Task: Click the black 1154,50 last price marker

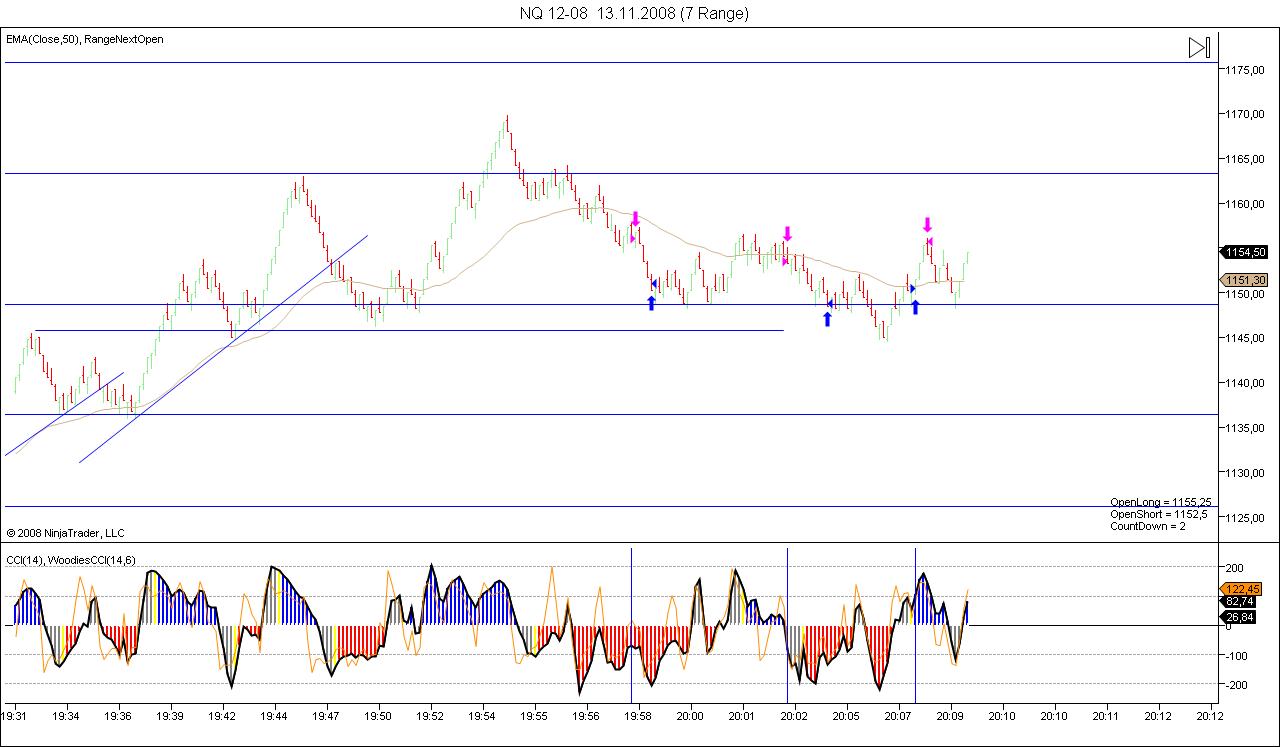Action: 1245,252
